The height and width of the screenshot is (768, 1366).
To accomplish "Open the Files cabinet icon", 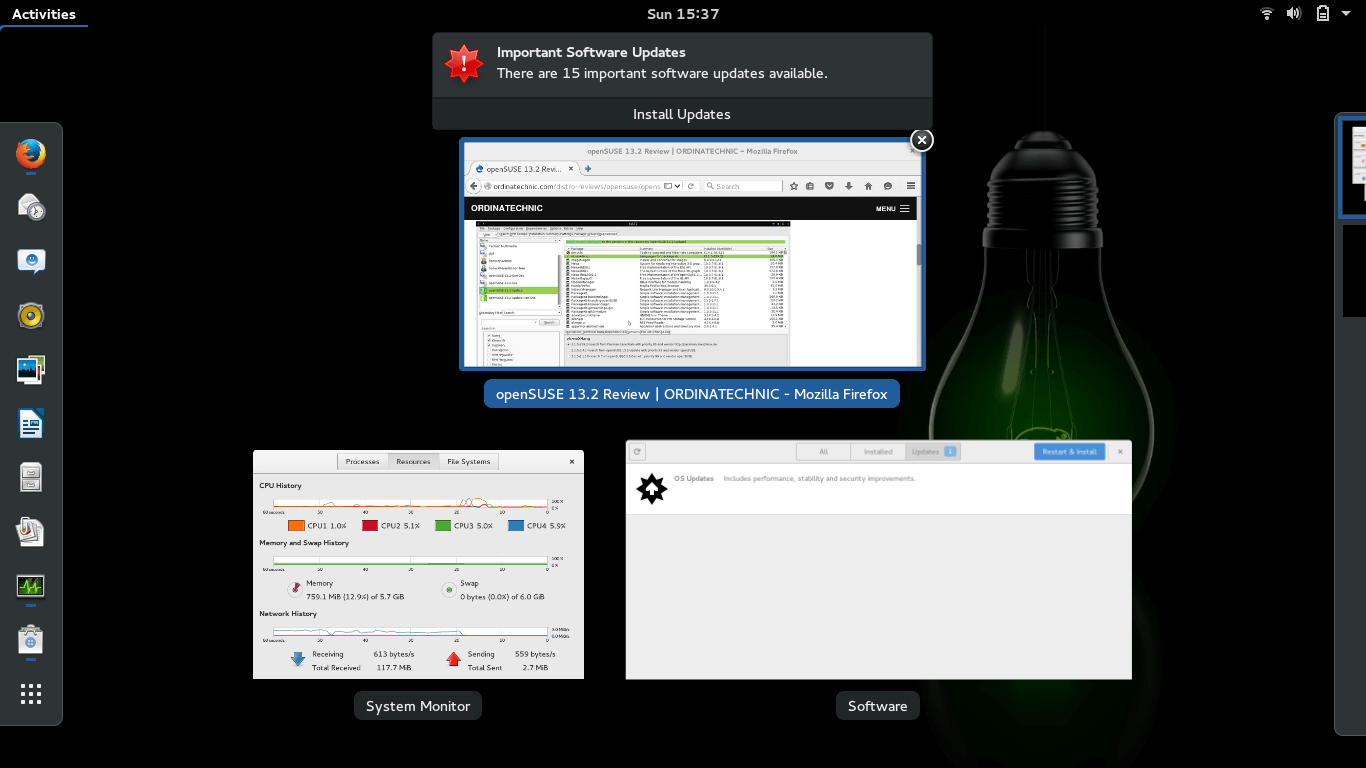I will click(31, 478).
